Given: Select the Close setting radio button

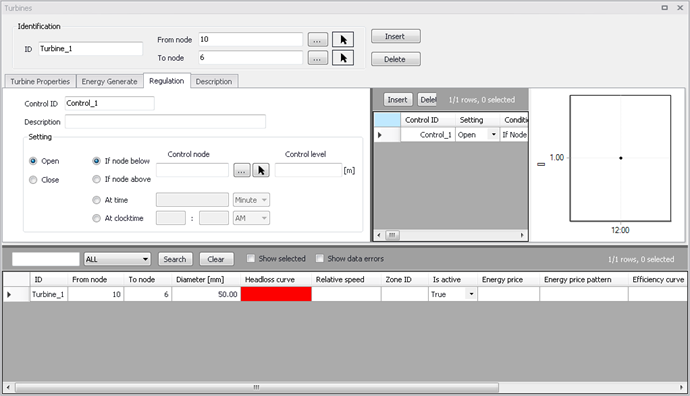Looking at the screenshot, I should pyautogui.click(x=33, y=180).
